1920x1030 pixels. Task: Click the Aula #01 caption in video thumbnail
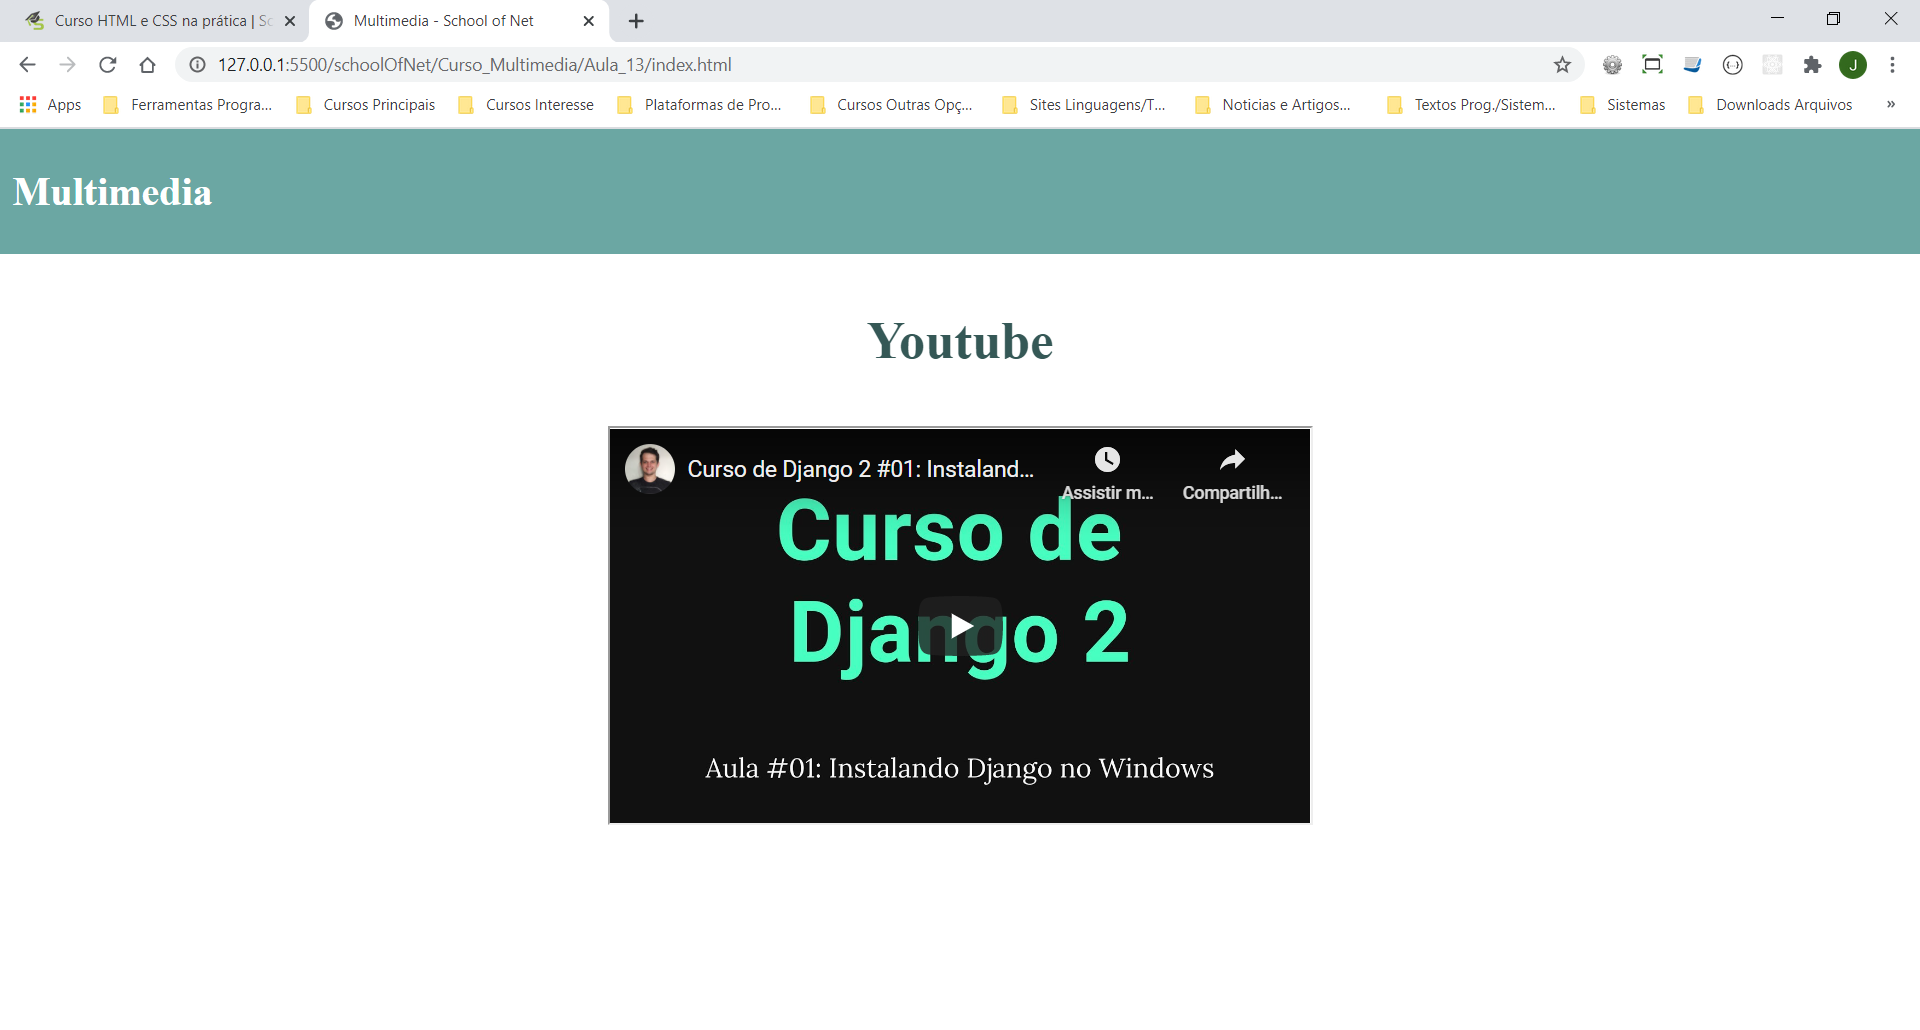[x=959, y=768]
